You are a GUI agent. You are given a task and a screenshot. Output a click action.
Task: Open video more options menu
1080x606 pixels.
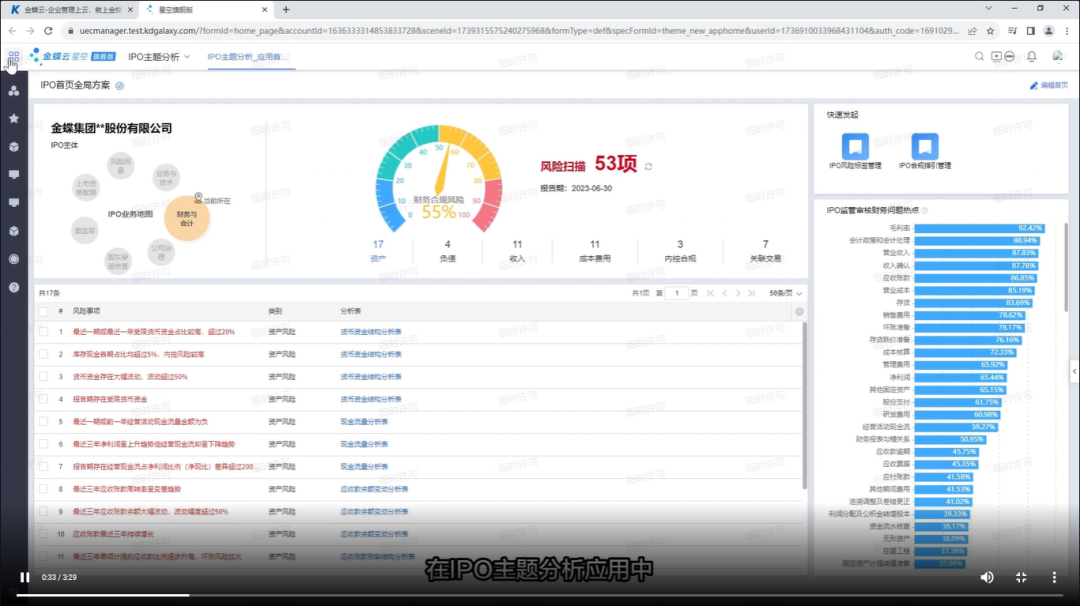click(x=1054, y=577)
